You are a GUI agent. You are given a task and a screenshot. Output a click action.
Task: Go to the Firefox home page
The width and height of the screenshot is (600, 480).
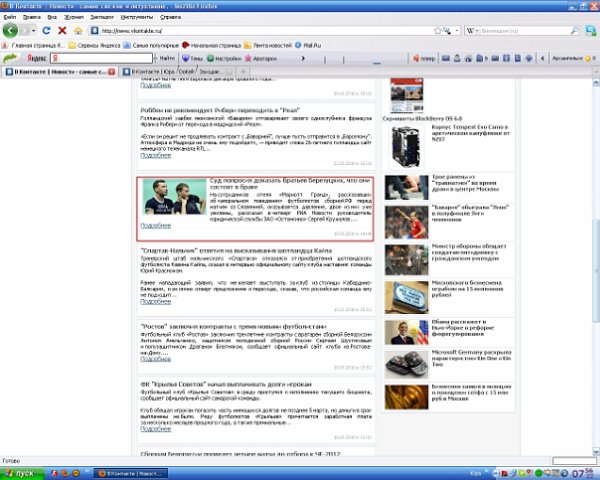point(78,30)
